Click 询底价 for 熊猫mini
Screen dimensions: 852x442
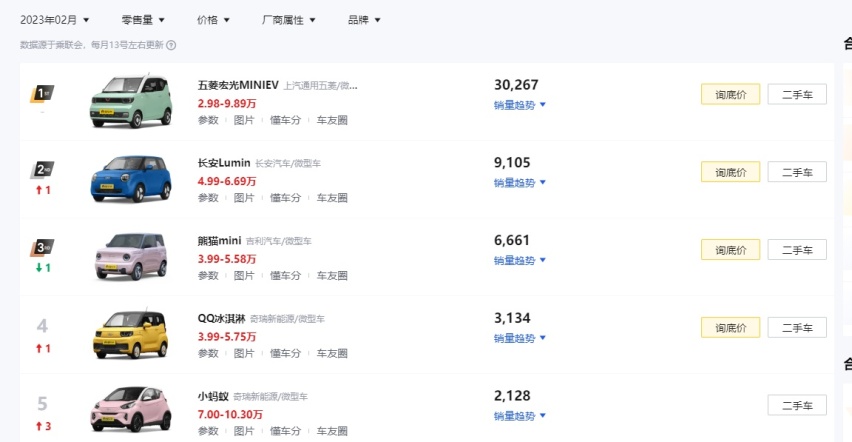[730, 250]
